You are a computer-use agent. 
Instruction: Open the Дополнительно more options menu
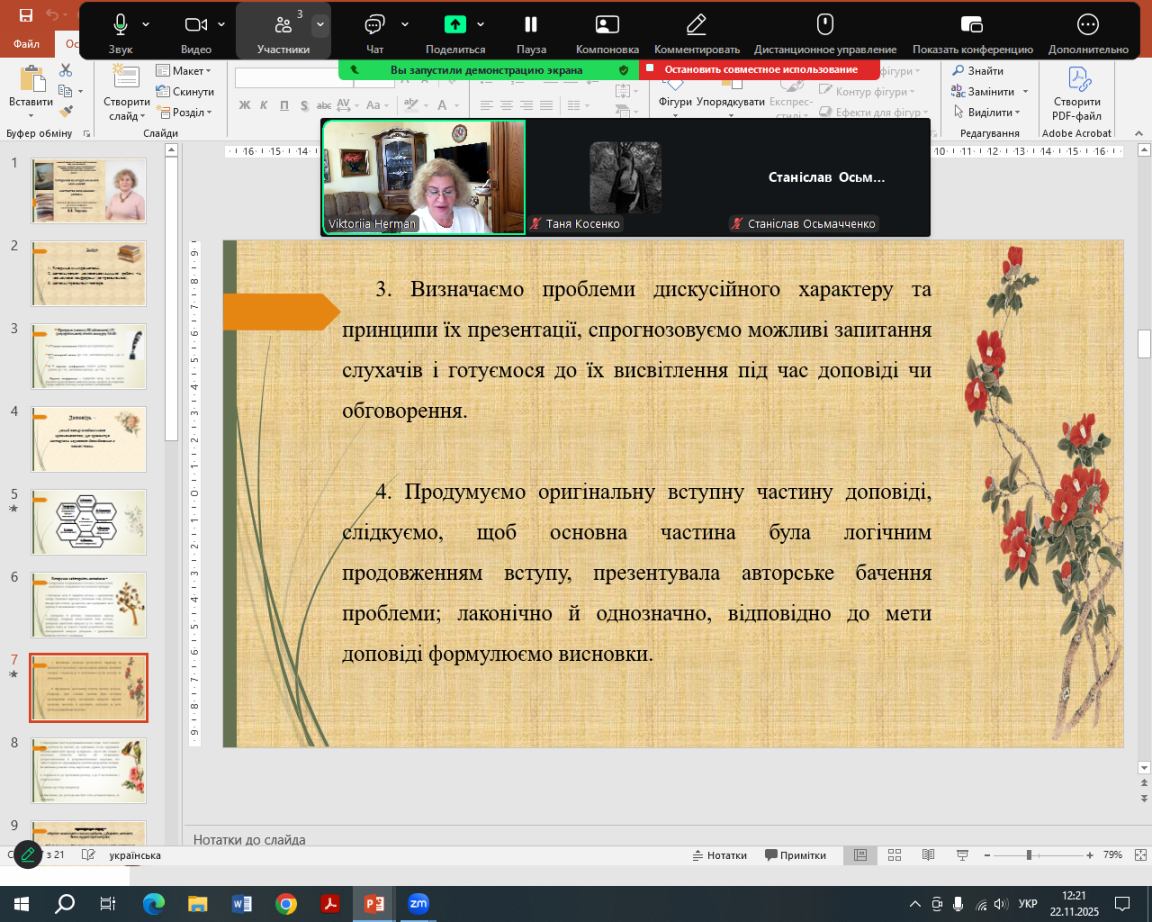(x=1088, y=25)
